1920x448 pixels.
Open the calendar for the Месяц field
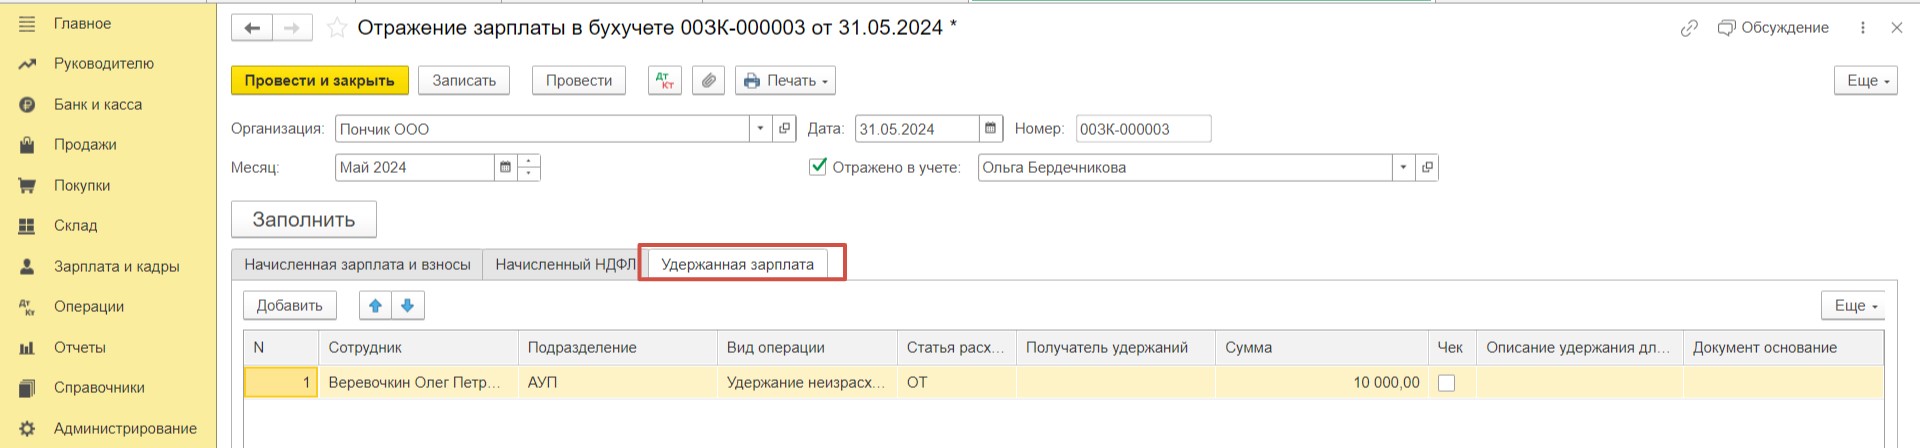(506, 167)
